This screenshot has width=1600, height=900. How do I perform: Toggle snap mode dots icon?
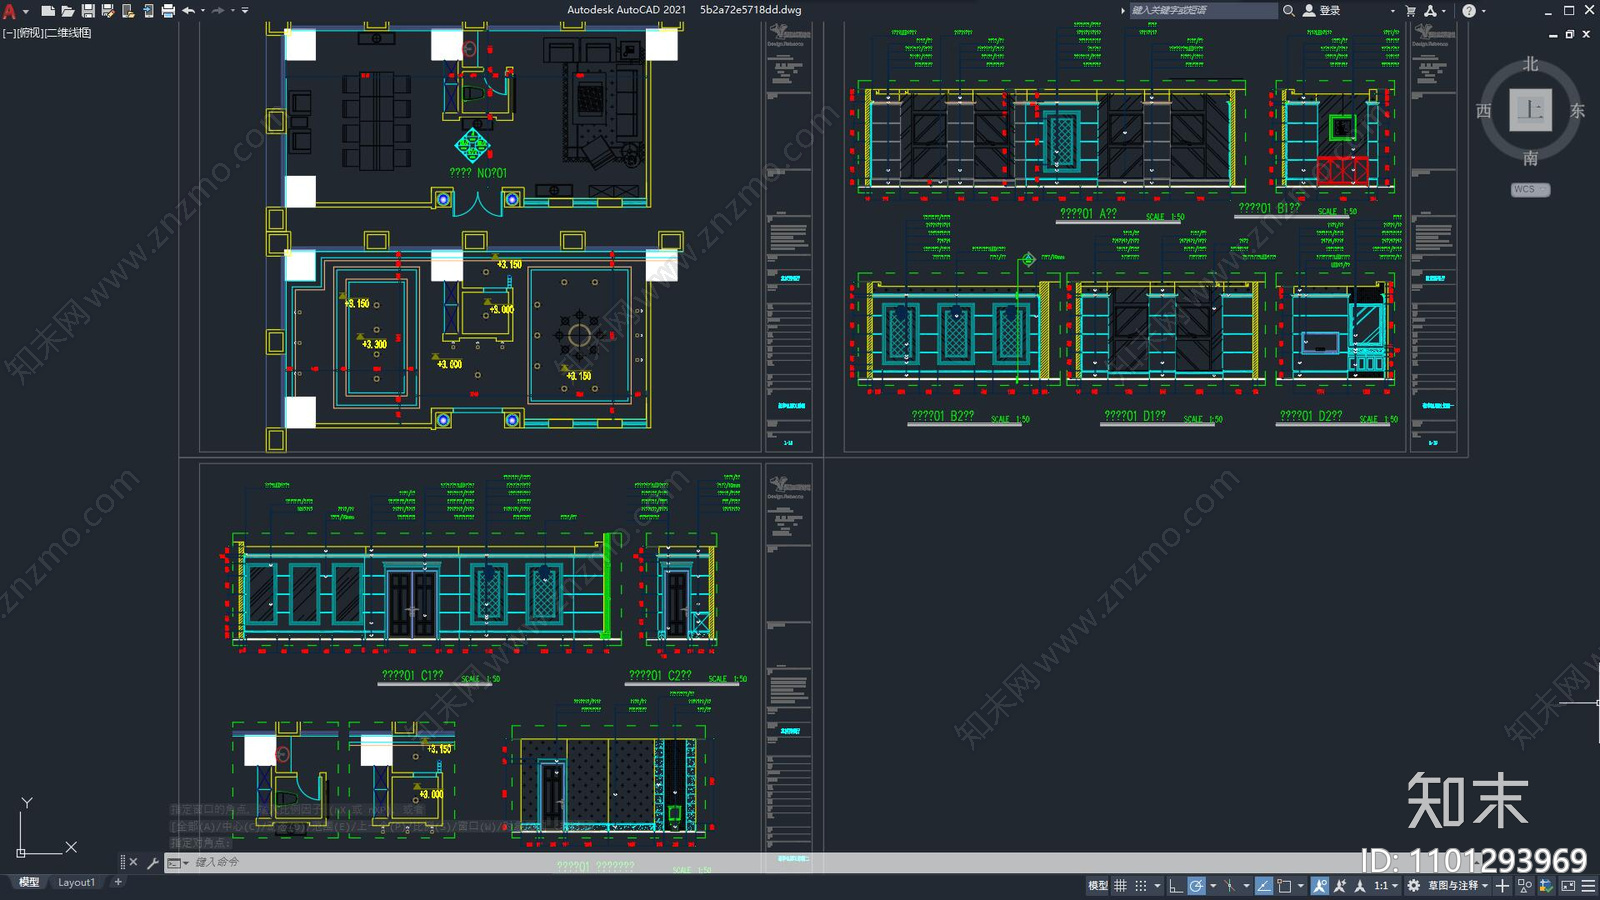coord(1141,886)
